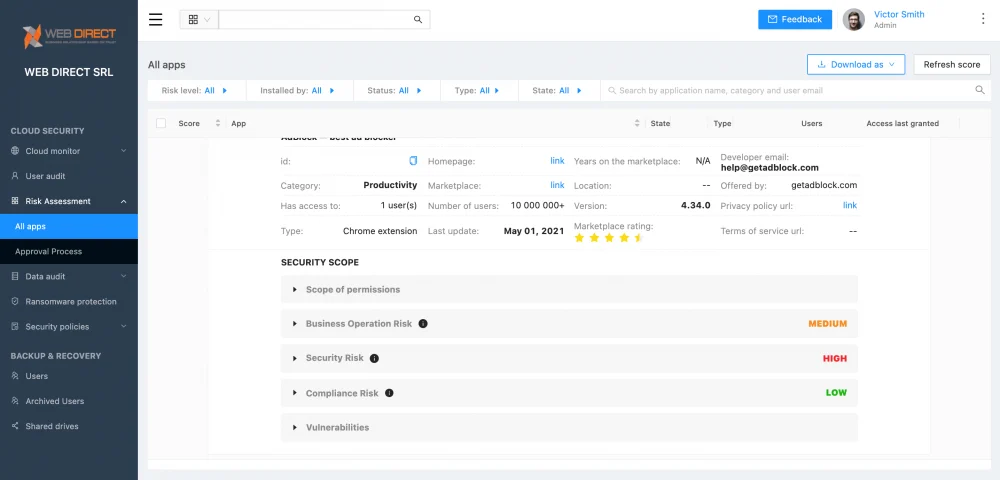Select All apps in sidebar
The height and width of the screenshot is (480, 1000).
[69, 226]
